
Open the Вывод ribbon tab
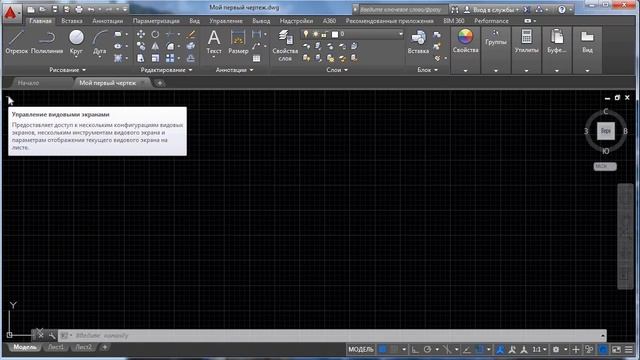click(x=261, y=21)
